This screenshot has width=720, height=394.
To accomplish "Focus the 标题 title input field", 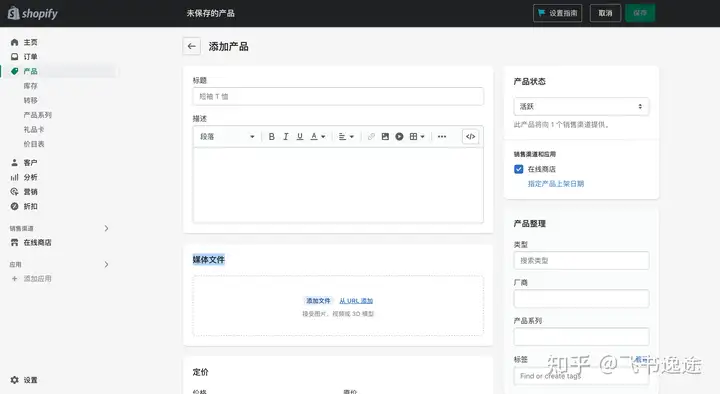I will (x=338, y=96).
